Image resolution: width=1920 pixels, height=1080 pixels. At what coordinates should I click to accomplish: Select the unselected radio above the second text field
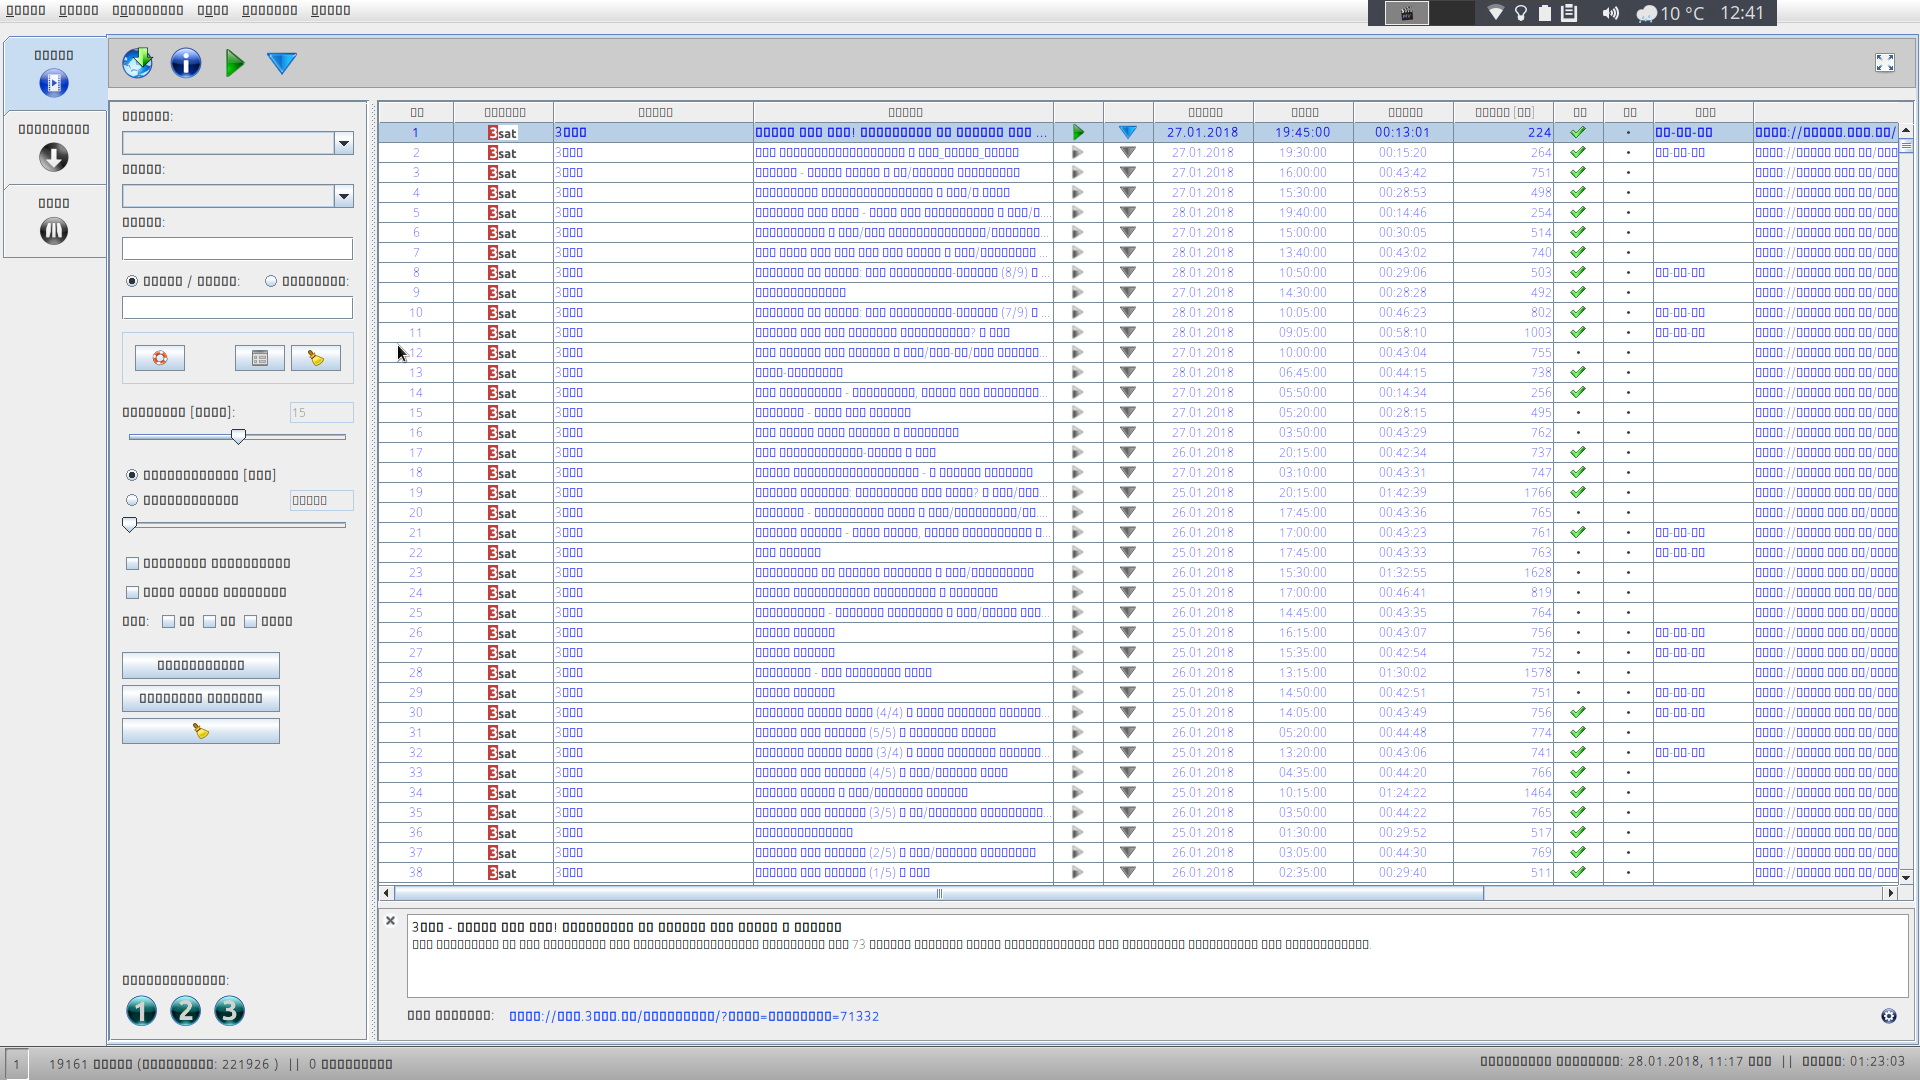coord(271,281)
